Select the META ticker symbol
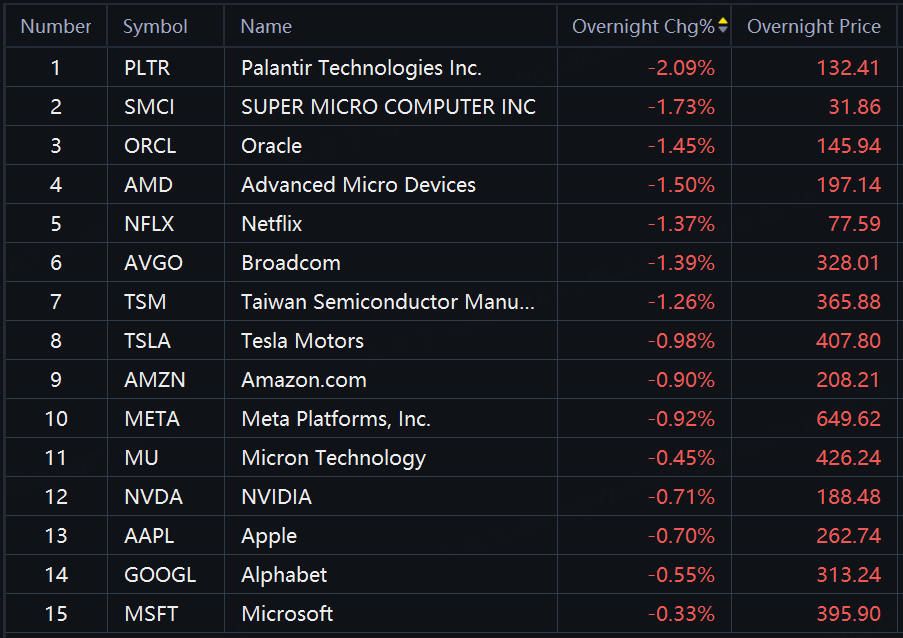 [151, 419]
